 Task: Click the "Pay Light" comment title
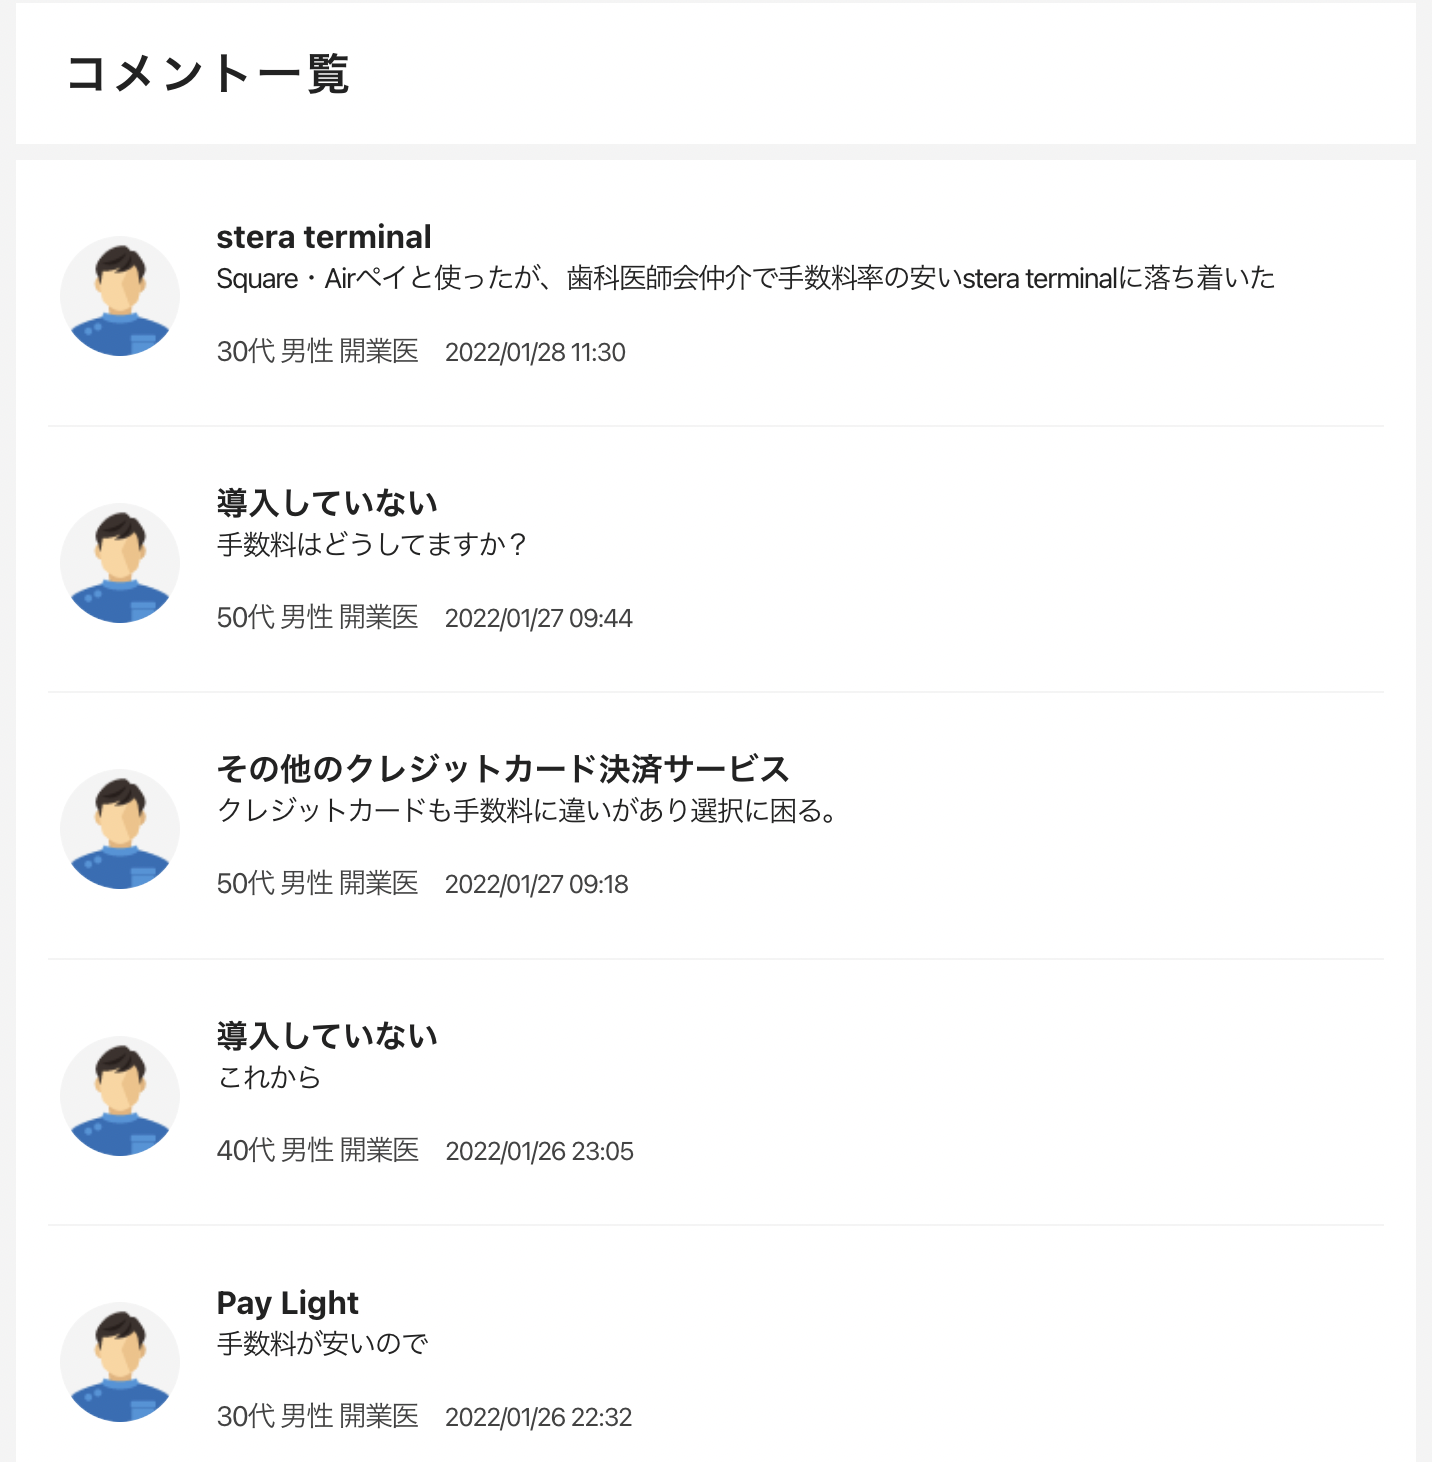(288, 1303)
